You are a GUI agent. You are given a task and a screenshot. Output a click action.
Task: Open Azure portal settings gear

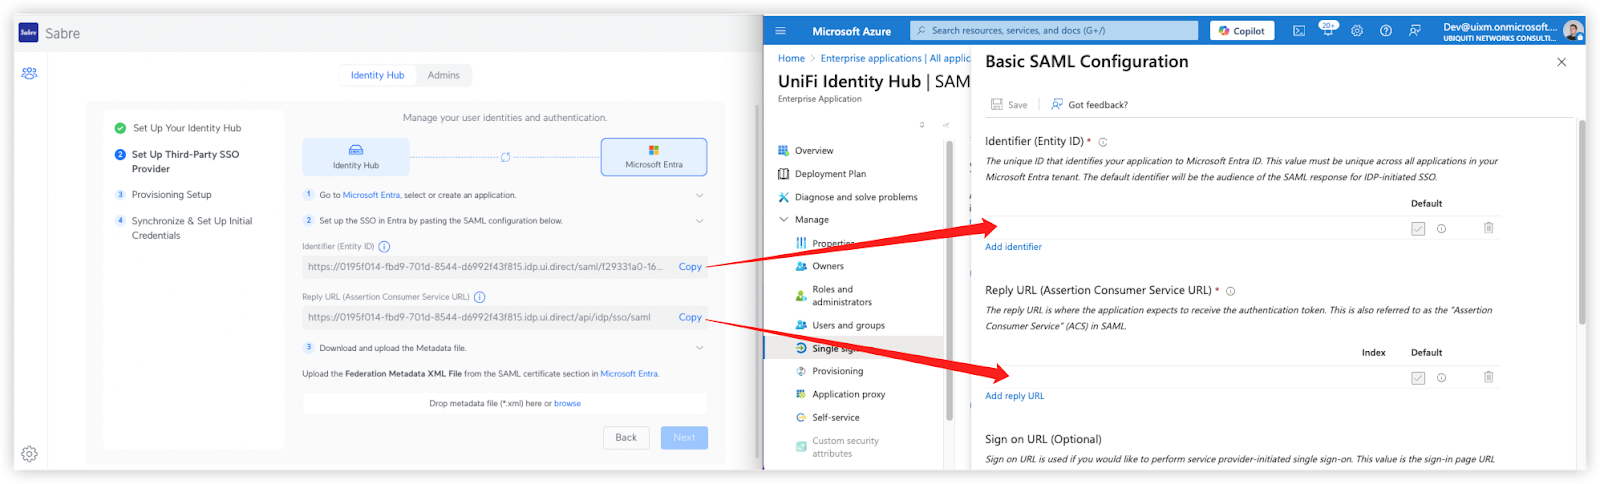(1357, 31)
